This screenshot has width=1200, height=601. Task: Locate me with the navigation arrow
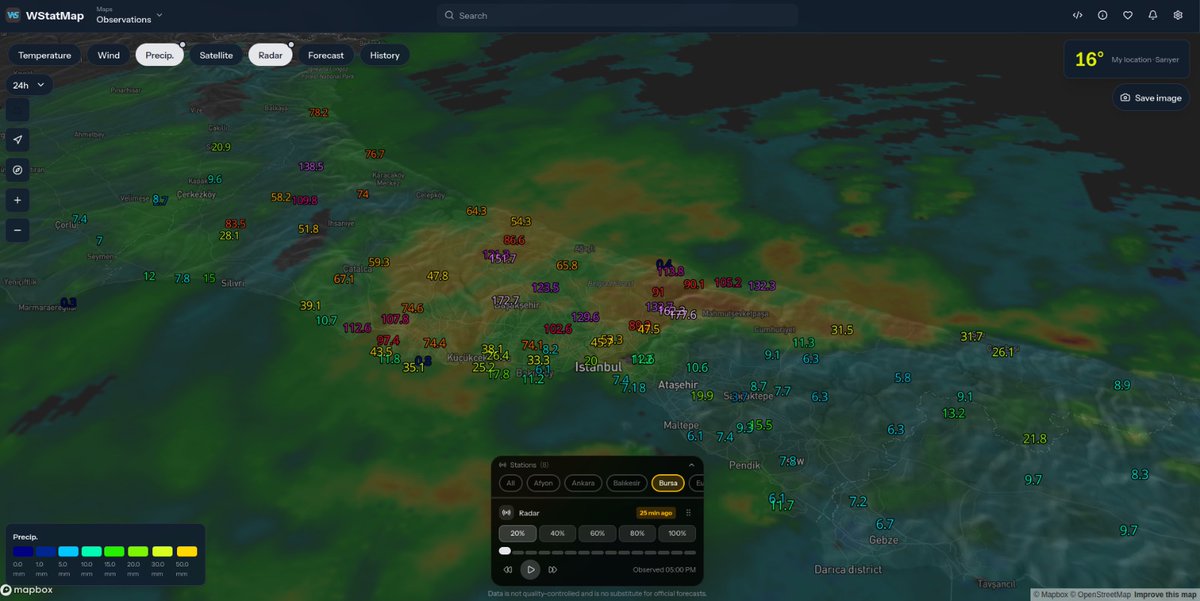click(18, 139)
